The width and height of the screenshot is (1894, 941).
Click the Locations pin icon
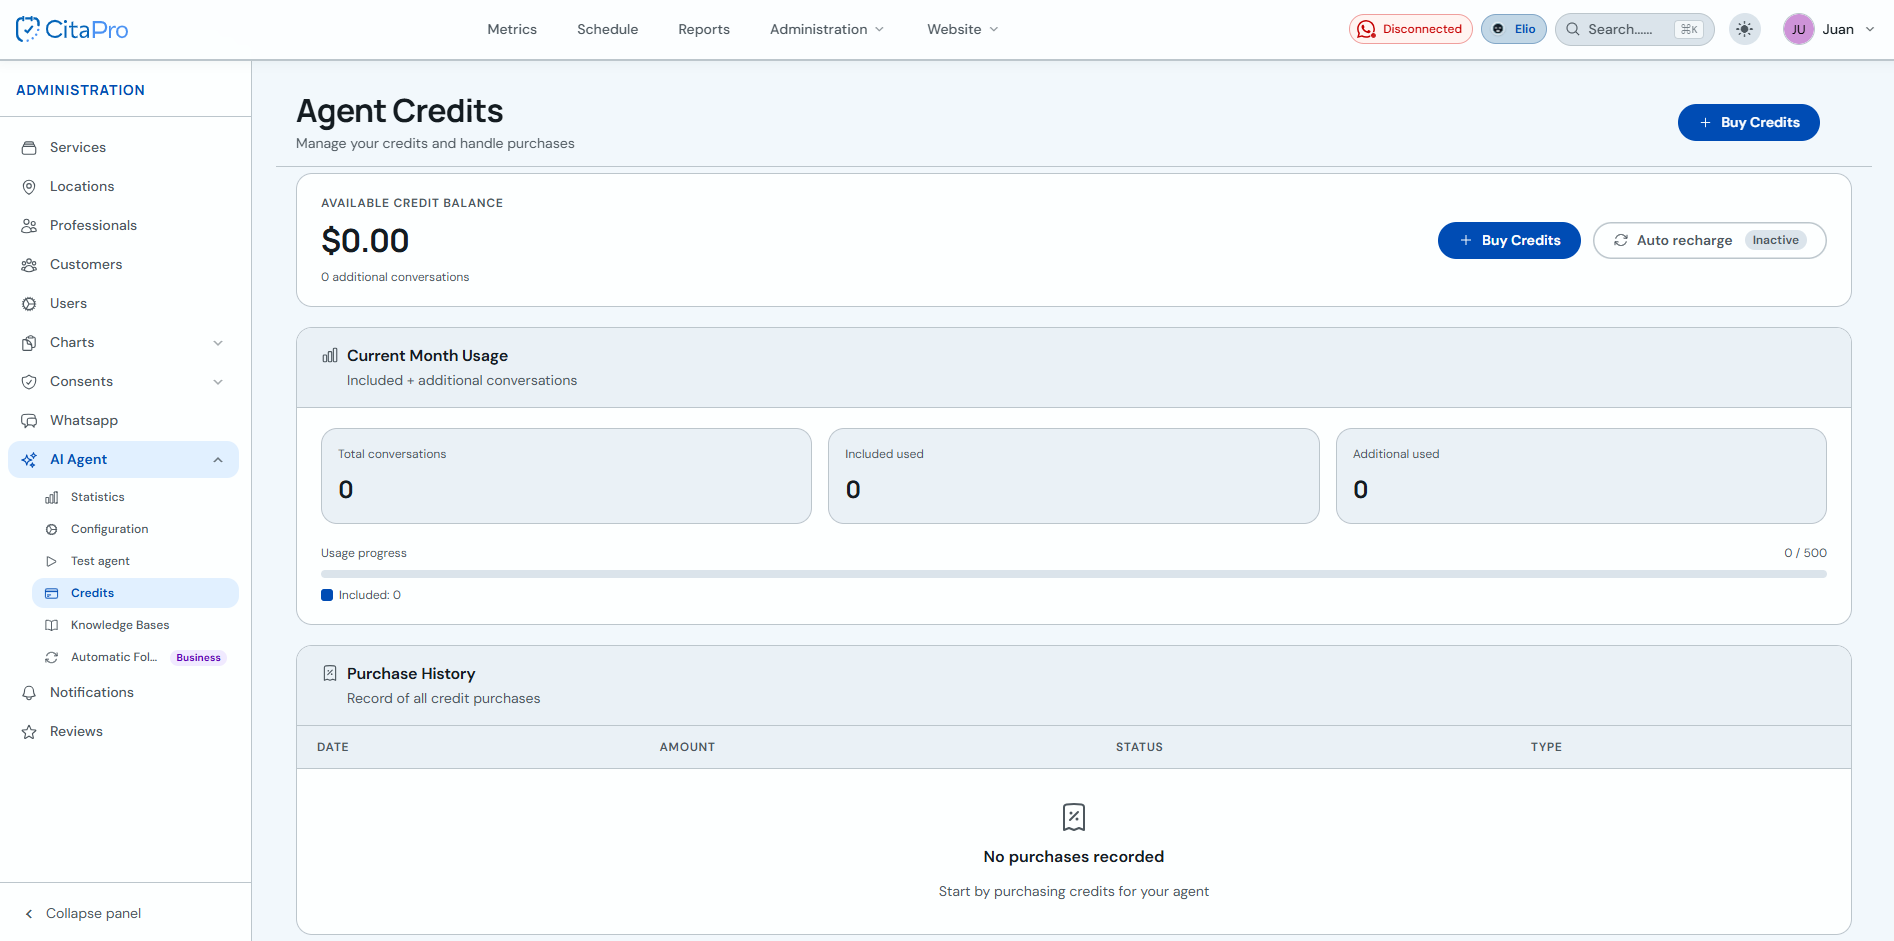29,186
